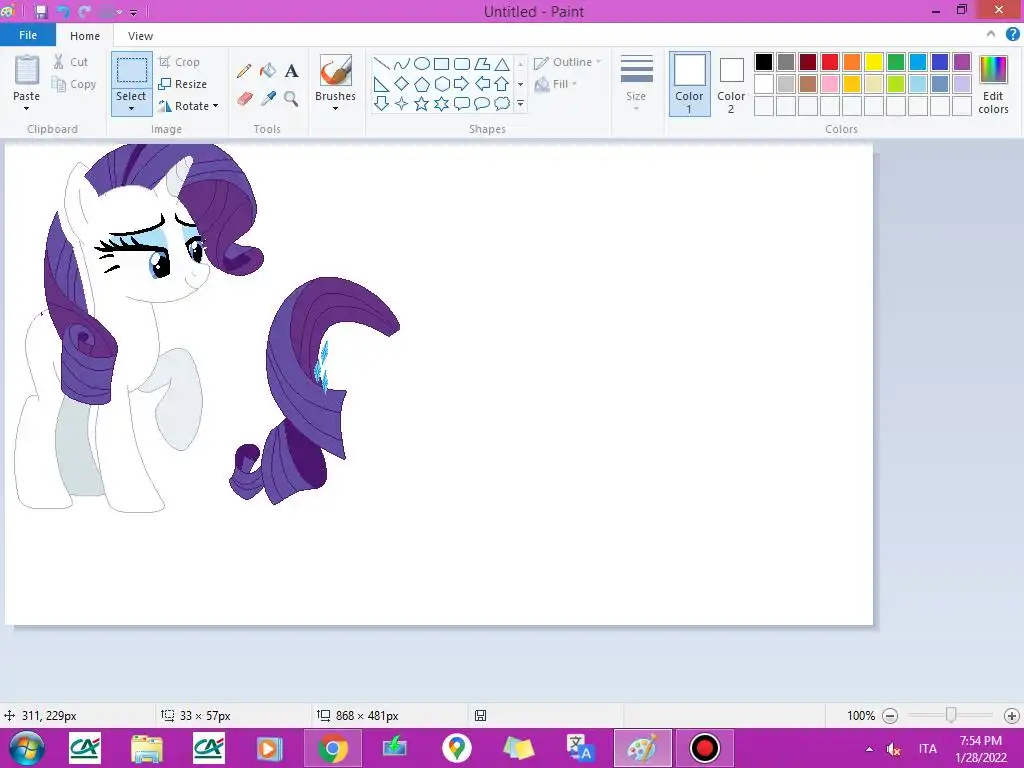Click the Cut button
This screenshot has height=768, width=1024.
(71, 62)
